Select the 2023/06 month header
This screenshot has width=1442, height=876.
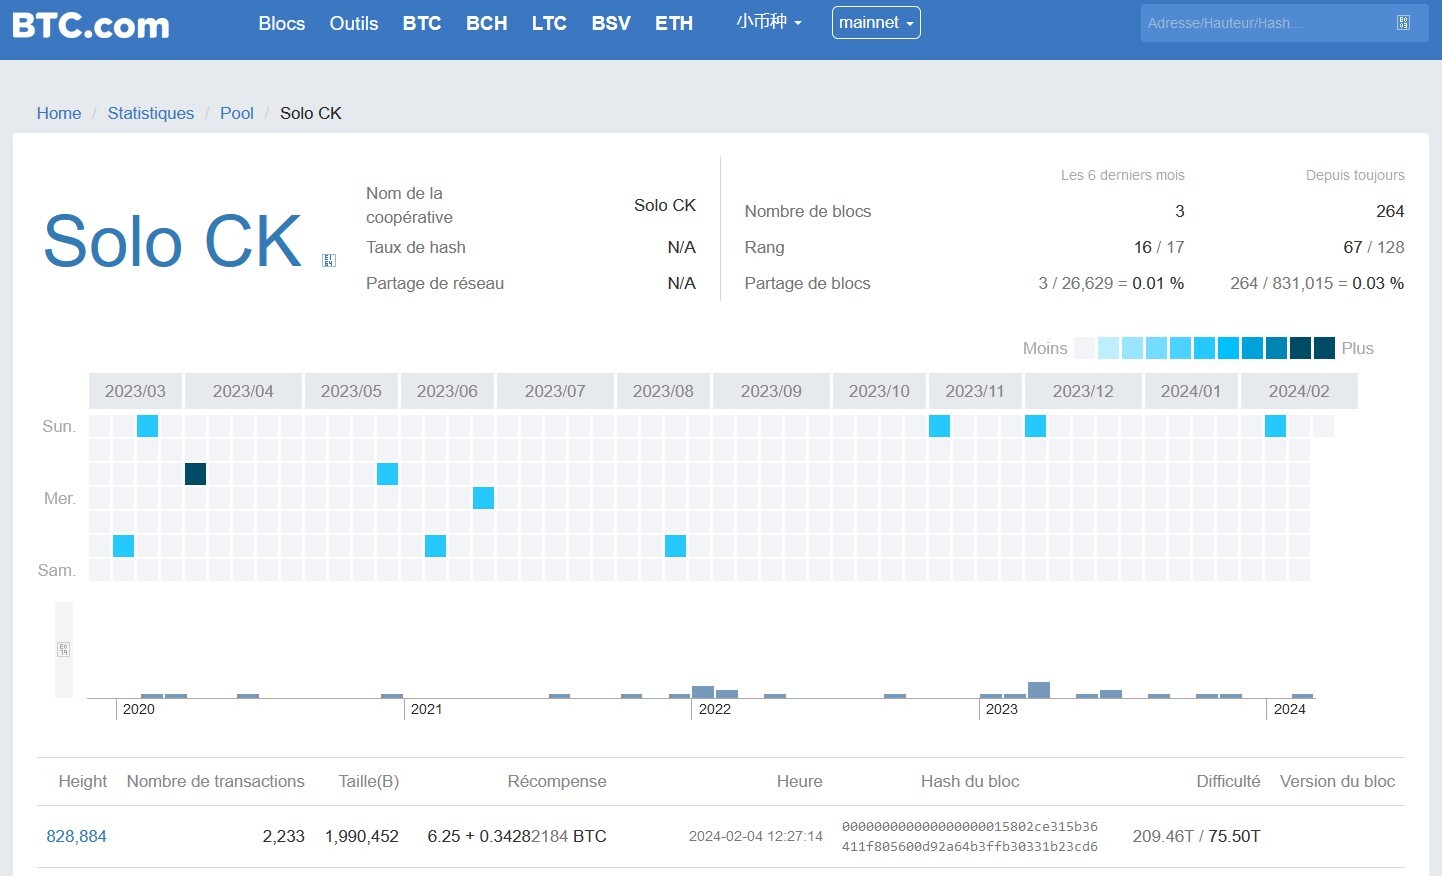click(447, 391)
